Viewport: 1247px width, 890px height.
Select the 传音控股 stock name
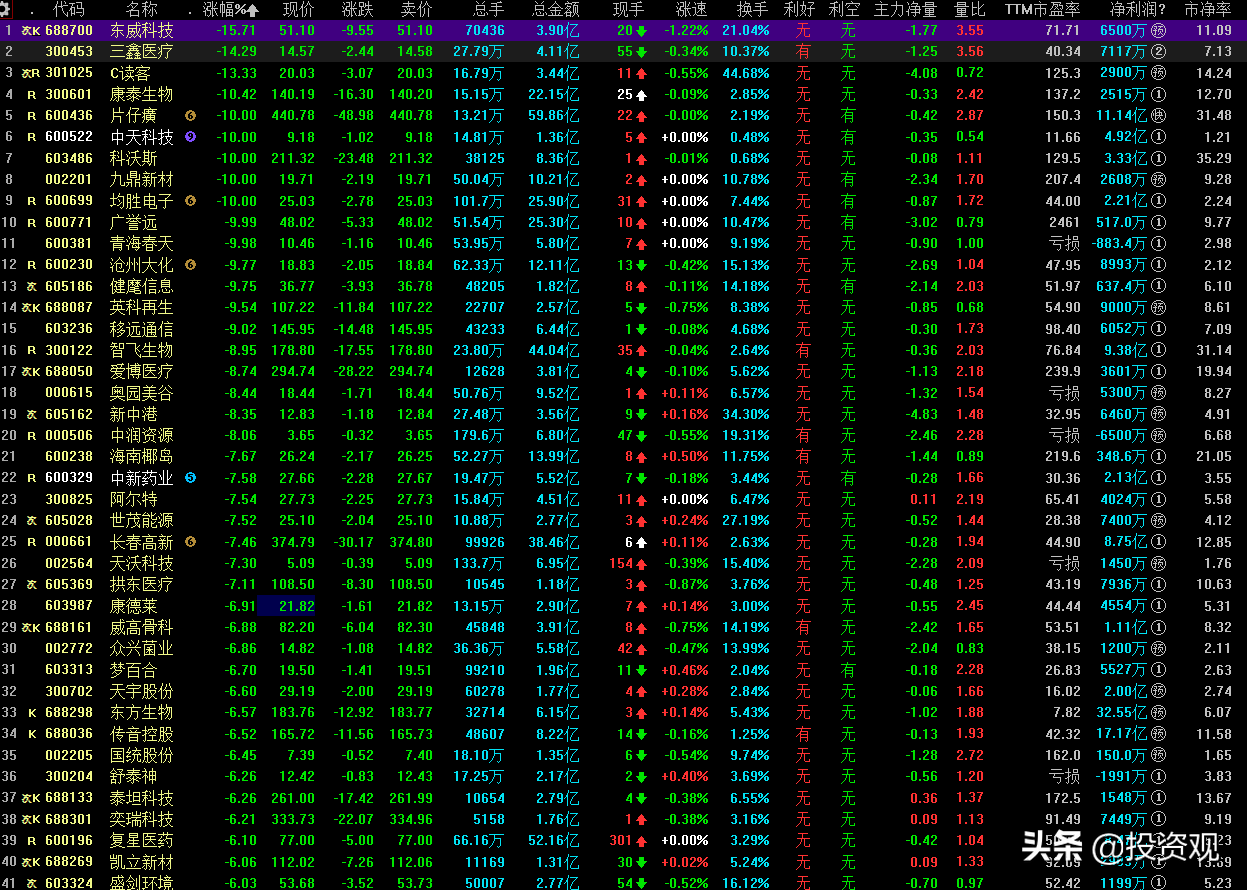[141, 734]
